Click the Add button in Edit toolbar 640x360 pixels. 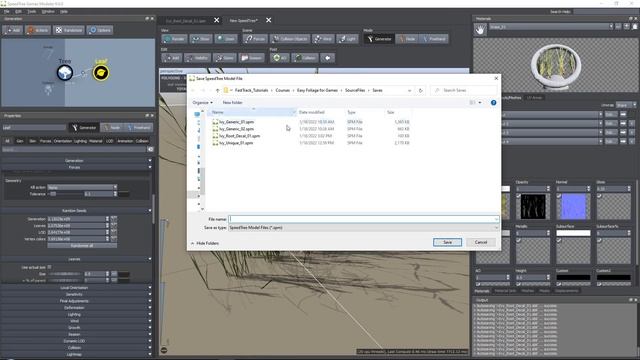click(171, 58)
